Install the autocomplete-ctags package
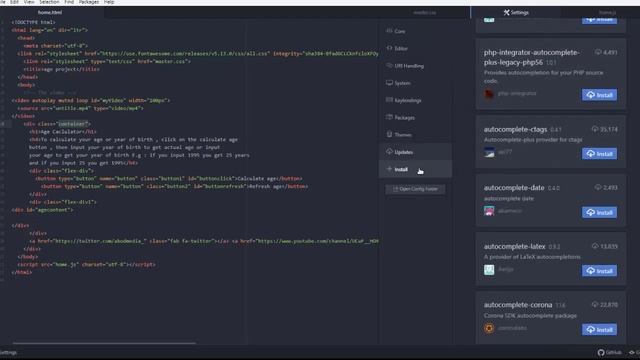 (x=599, y=153)
